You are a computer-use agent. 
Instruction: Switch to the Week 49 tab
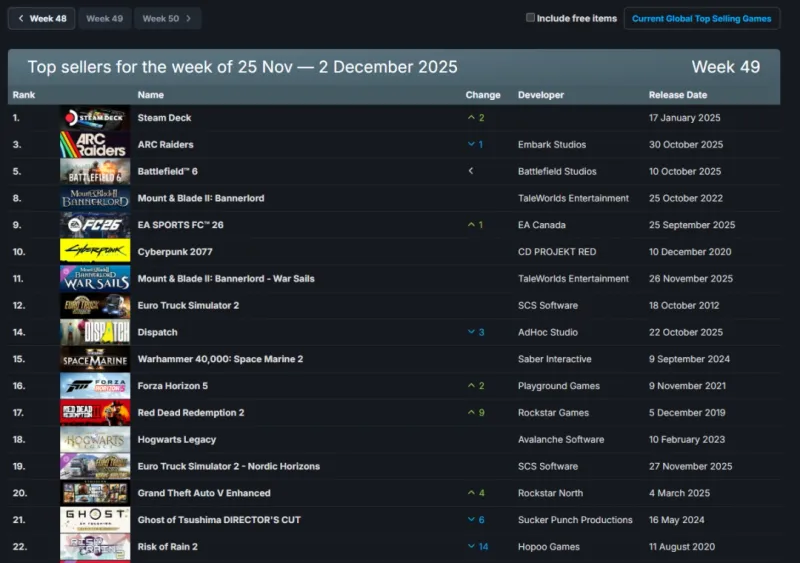[105, 18]
